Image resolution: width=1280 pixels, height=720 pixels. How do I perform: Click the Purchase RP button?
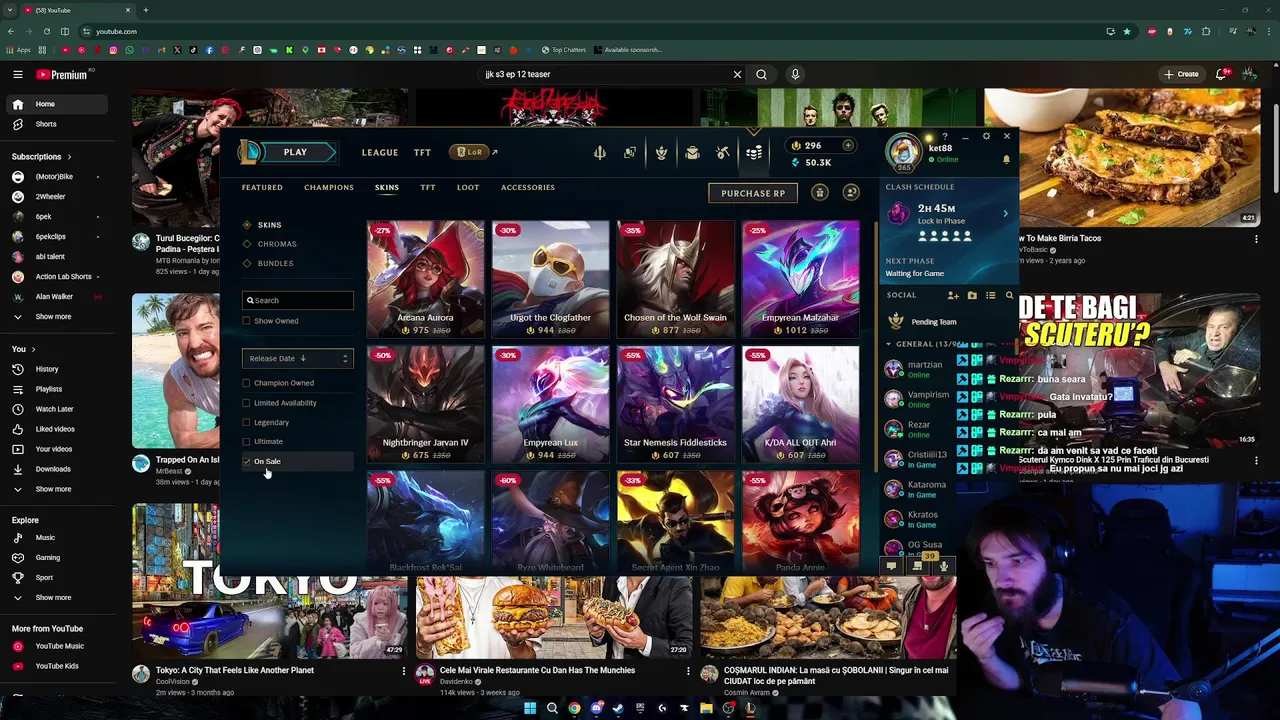tap(753, 193)
